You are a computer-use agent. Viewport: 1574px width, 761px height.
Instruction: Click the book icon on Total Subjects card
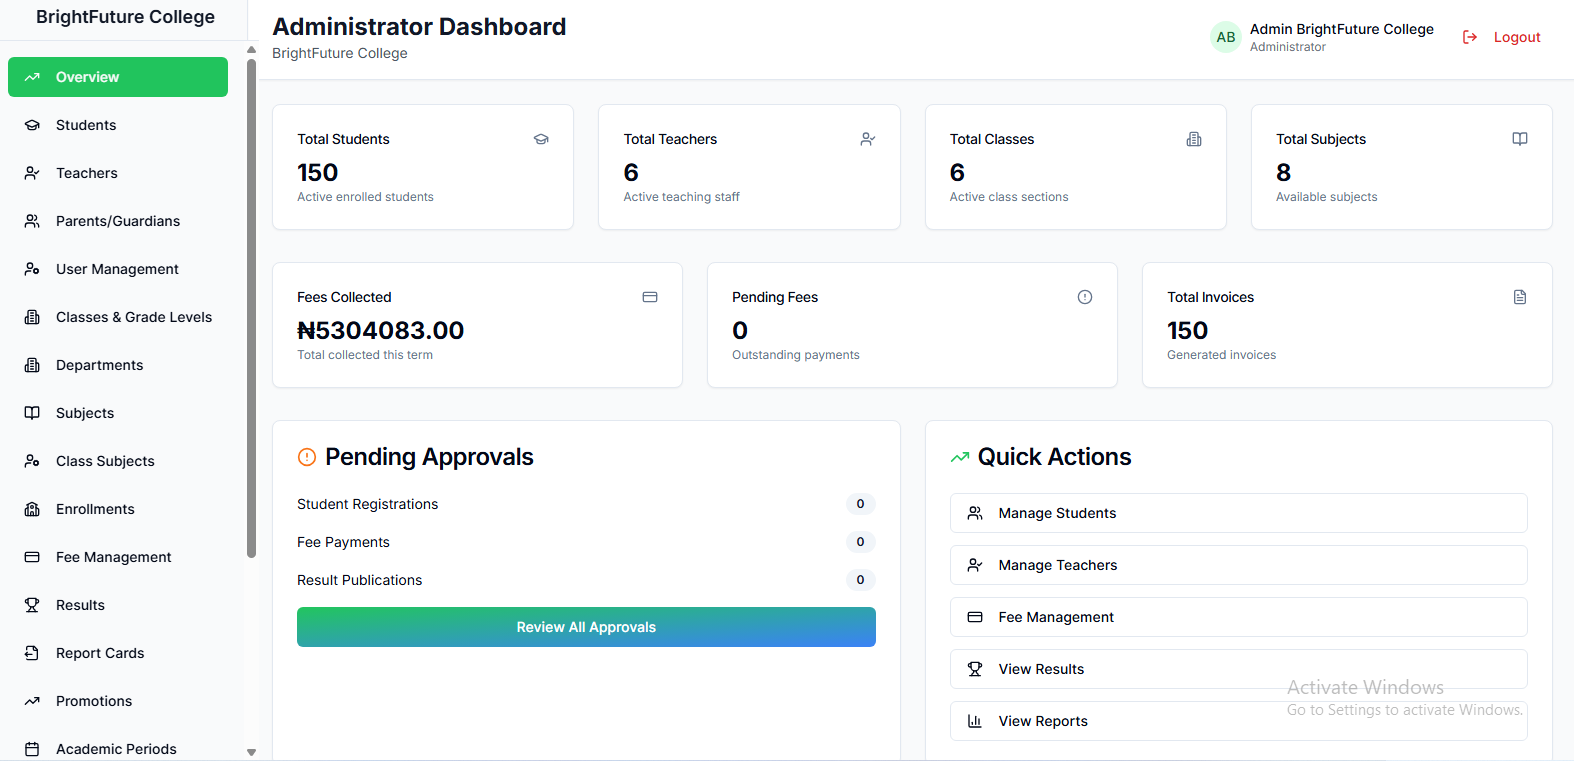click(1520, 139)
